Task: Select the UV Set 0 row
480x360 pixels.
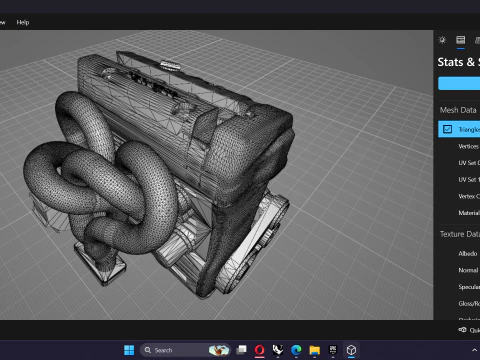Action: click(x=459, y=163)
